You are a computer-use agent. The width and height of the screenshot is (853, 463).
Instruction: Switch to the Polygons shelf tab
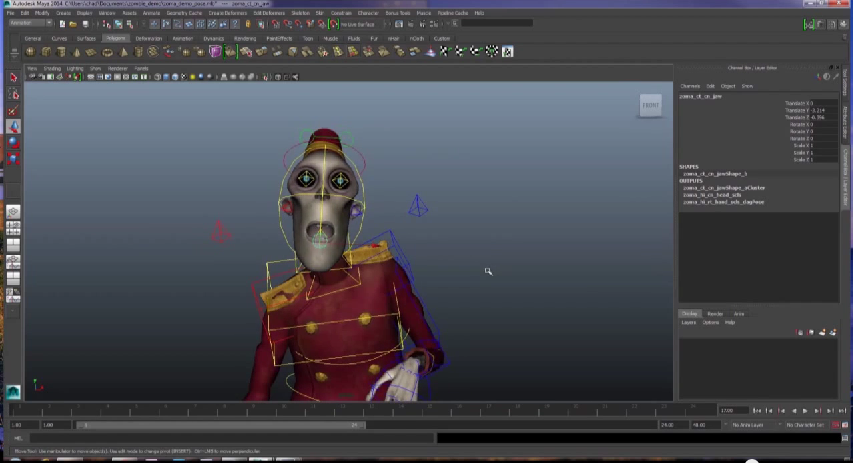pos(116,38)
